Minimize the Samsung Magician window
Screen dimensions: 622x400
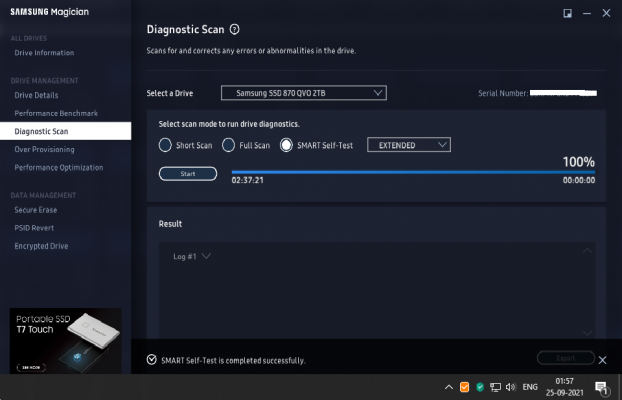point(587,13)
